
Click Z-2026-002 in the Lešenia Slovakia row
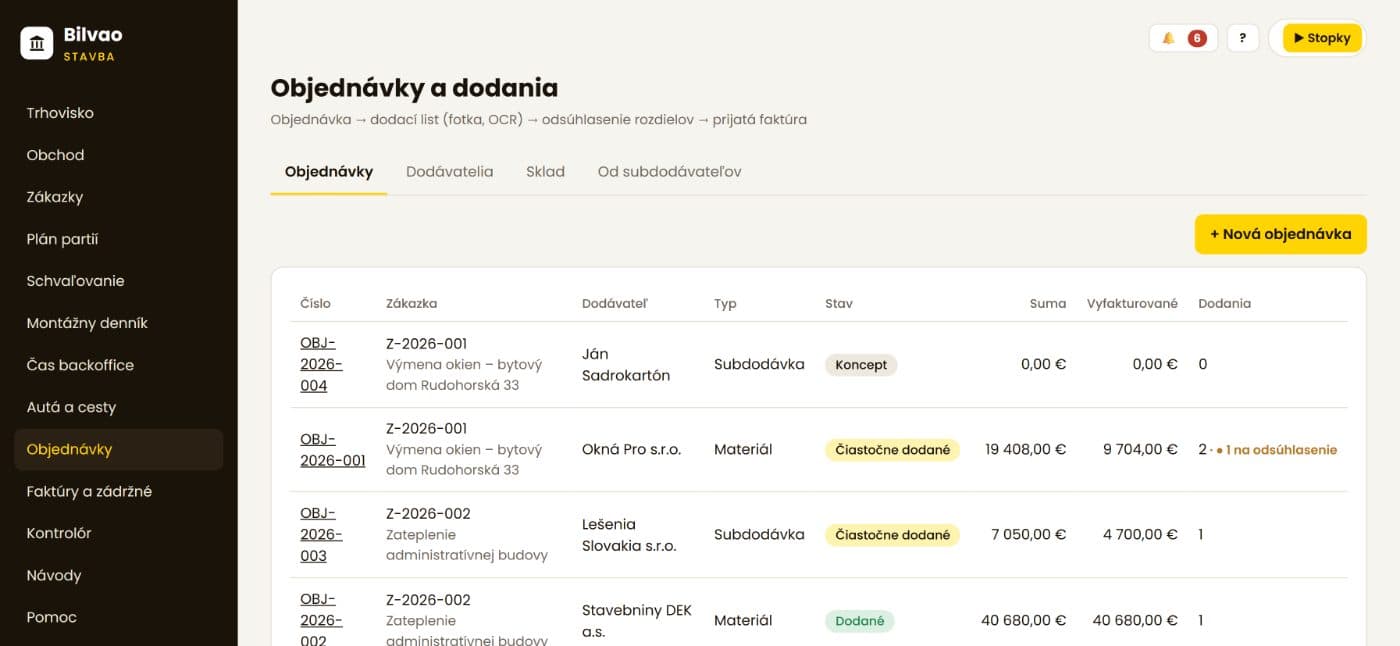click(428, 514)
